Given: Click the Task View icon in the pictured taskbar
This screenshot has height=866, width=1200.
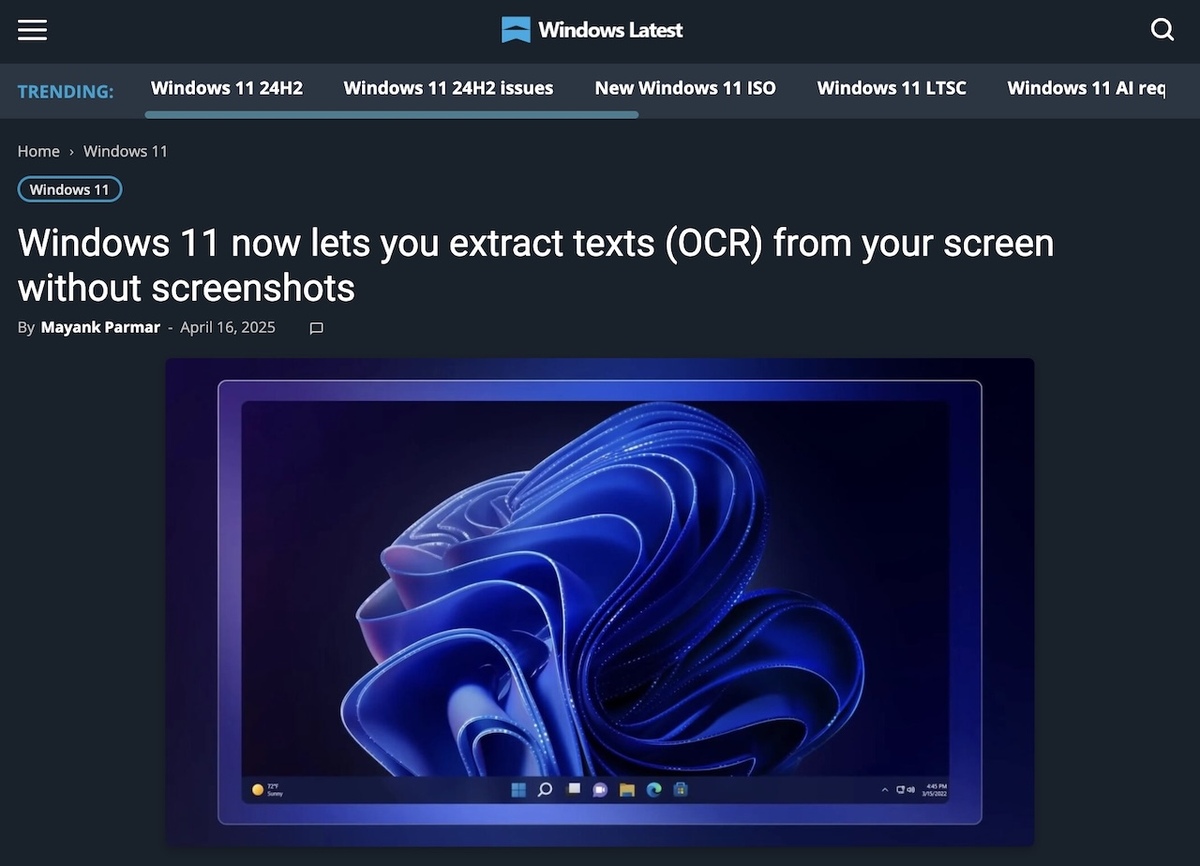Looking at the screenshot, I should click(573, 790).
